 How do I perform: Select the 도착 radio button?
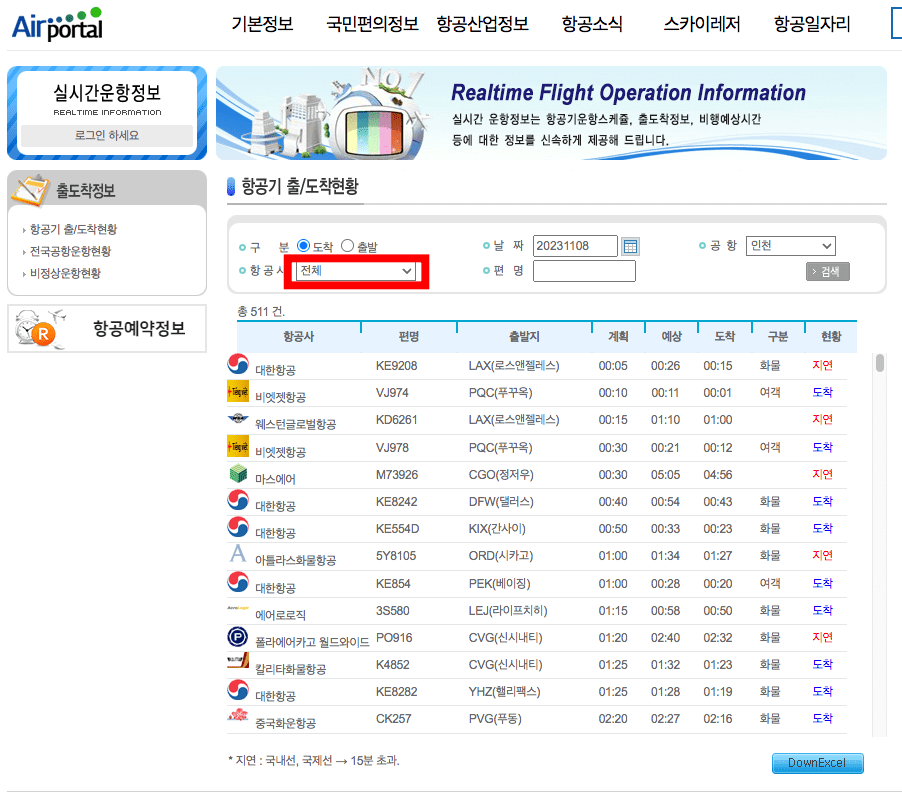(x=303, y=246)
